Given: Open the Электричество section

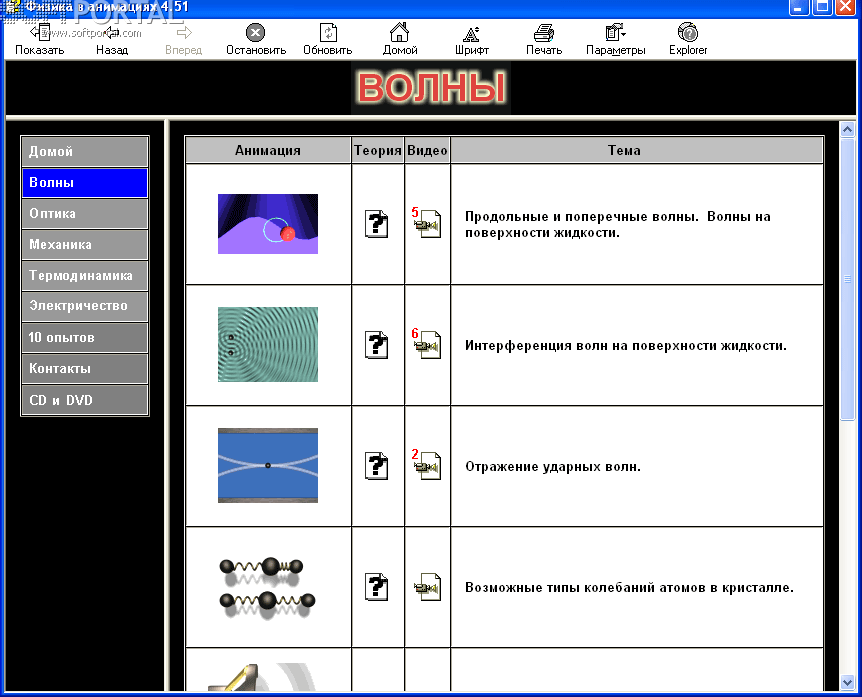Looking at the screenshot, I should (85, 306).
